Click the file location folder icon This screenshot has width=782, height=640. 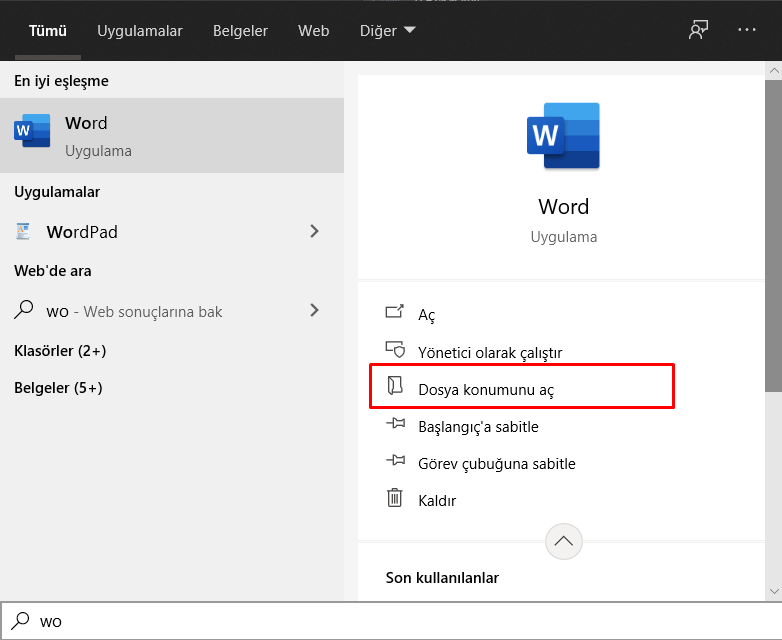coord(395,386)
